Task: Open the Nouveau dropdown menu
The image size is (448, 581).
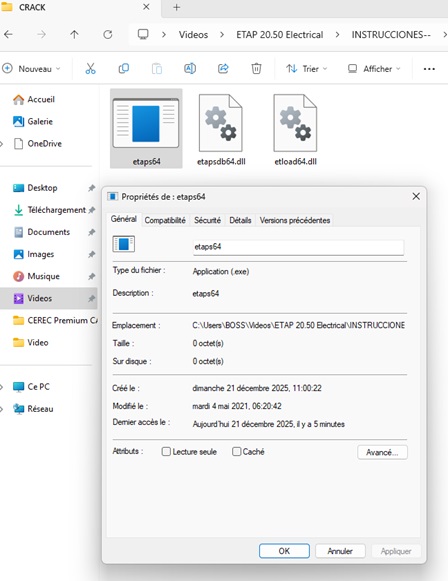Action: [x=31, y=69]
